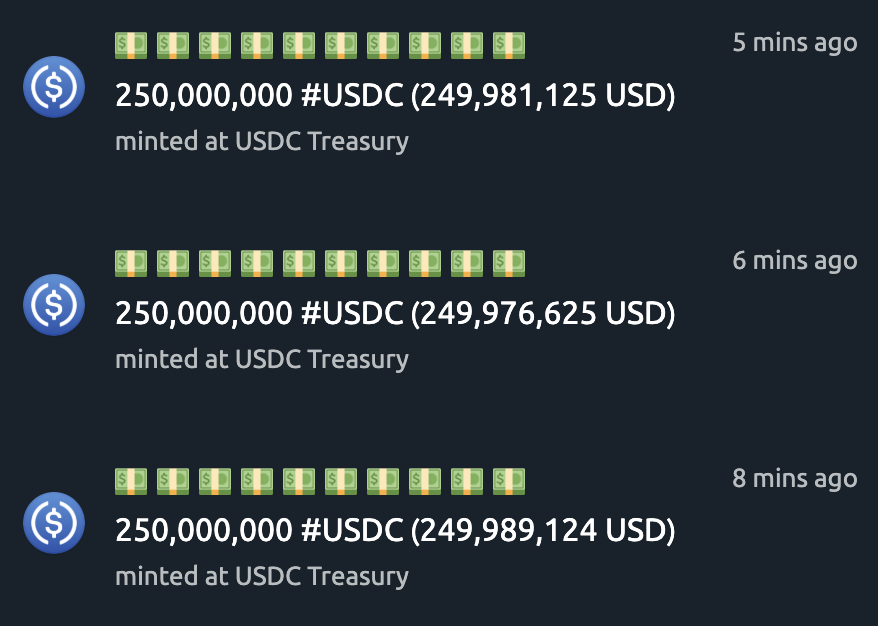Select 'minted at USDC Treasury' under the top entry
The width and height of the screenshot is (878, 626).
pyautogui.click(x=262, y=141)
